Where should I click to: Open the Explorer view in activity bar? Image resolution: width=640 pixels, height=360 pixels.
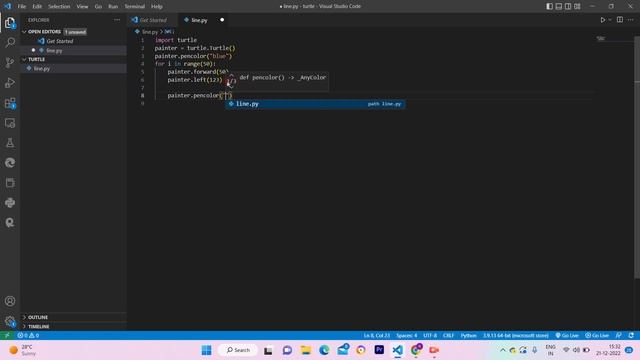point(10,23)
